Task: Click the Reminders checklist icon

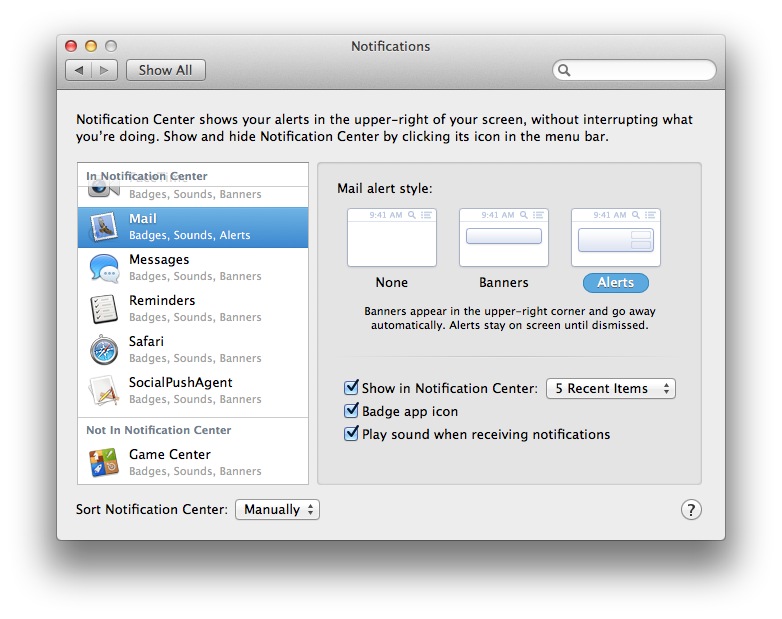Action: pos(104,309)
